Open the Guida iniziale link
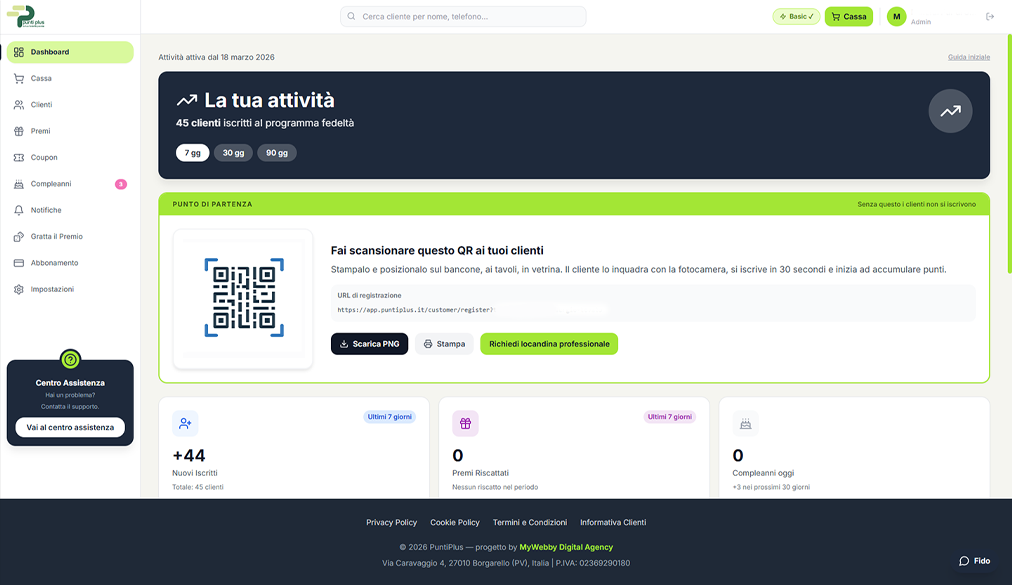Image resolution: width=1012 pixels, height=585 pixels. pos(969,57)
